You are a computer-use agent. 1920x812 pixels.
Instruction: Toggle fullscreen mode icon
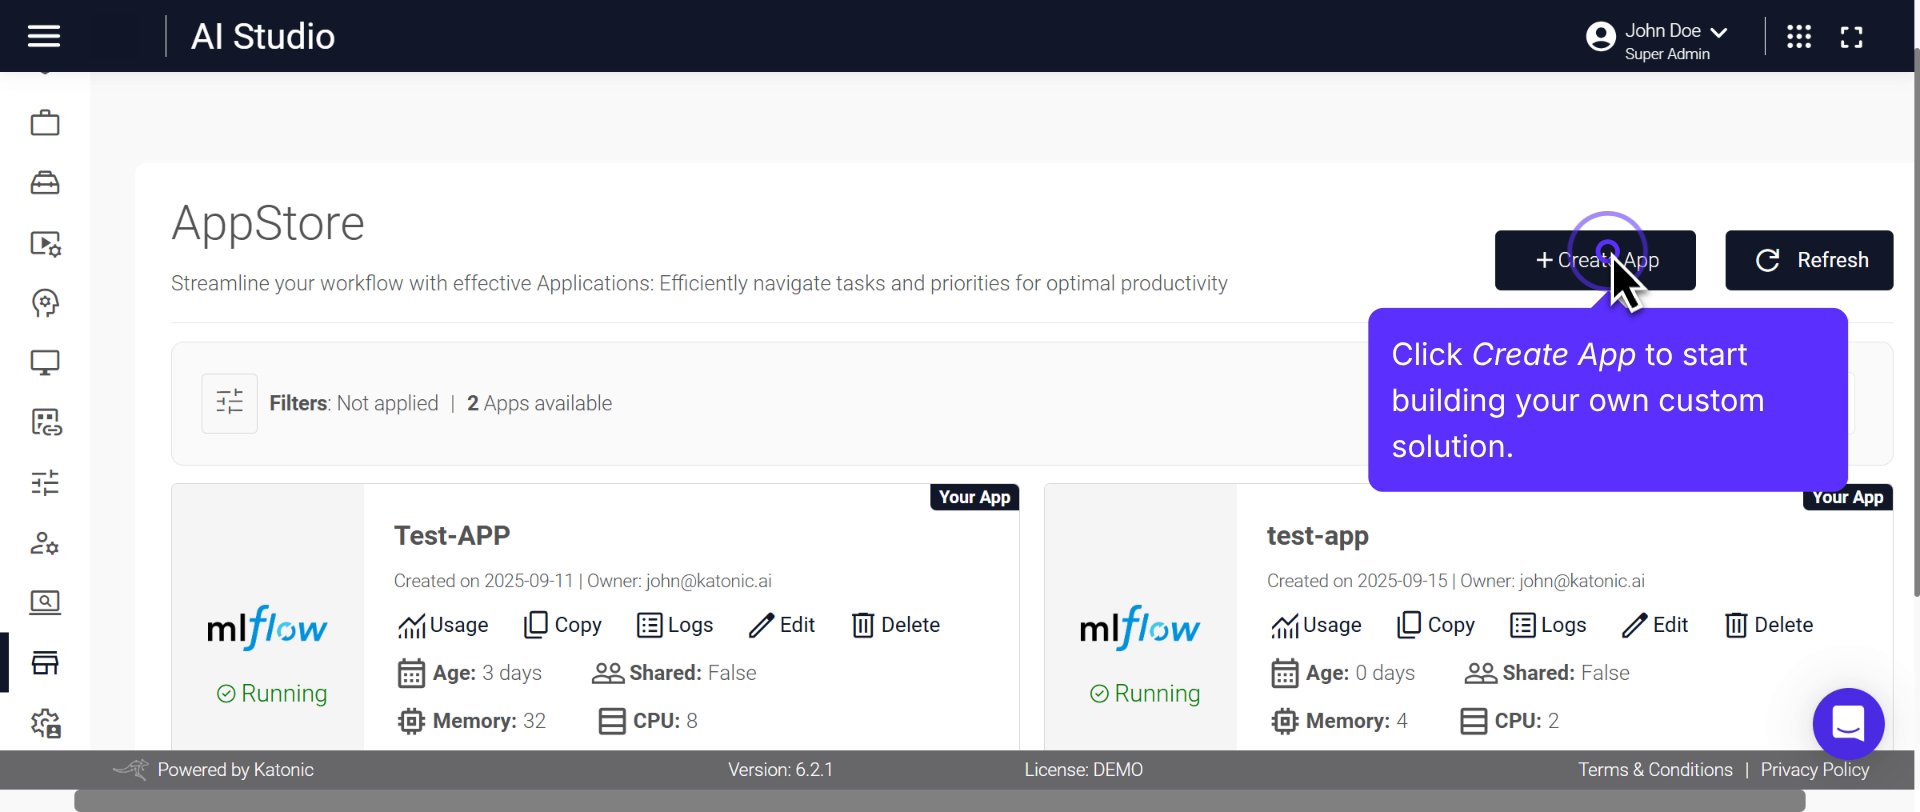click(x=1852, y=38)
